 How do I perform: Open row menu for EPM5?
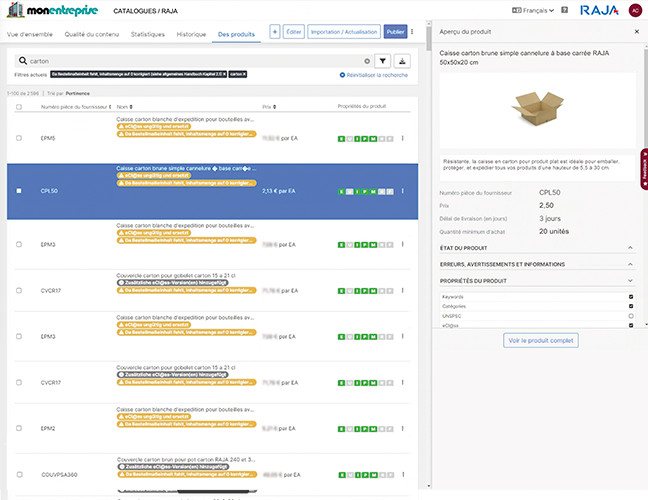point(403,138)
